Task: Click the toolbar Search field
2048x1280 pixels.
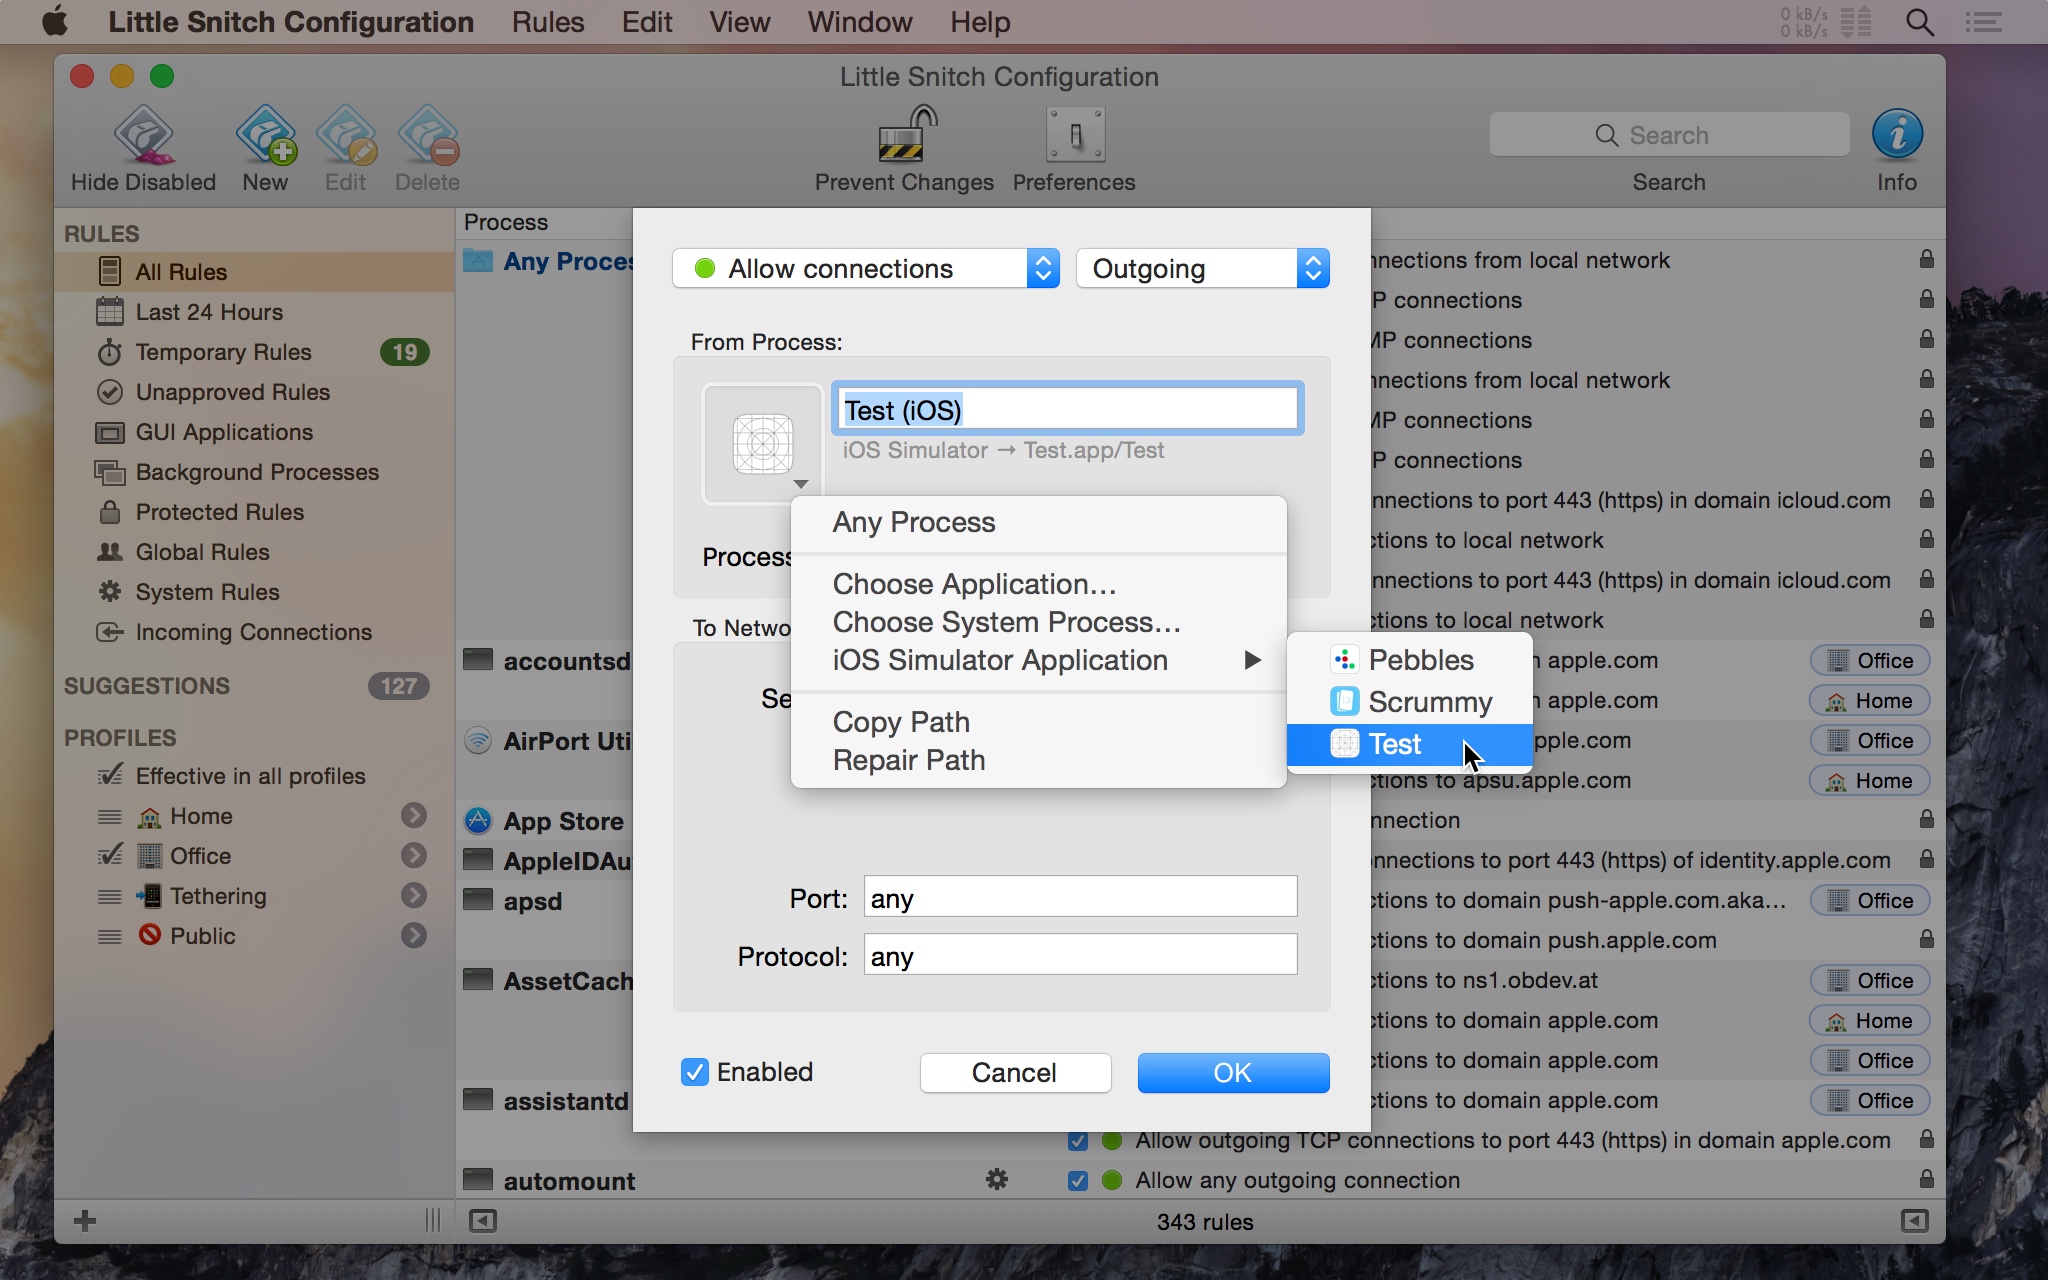Action: [1669, 135]
